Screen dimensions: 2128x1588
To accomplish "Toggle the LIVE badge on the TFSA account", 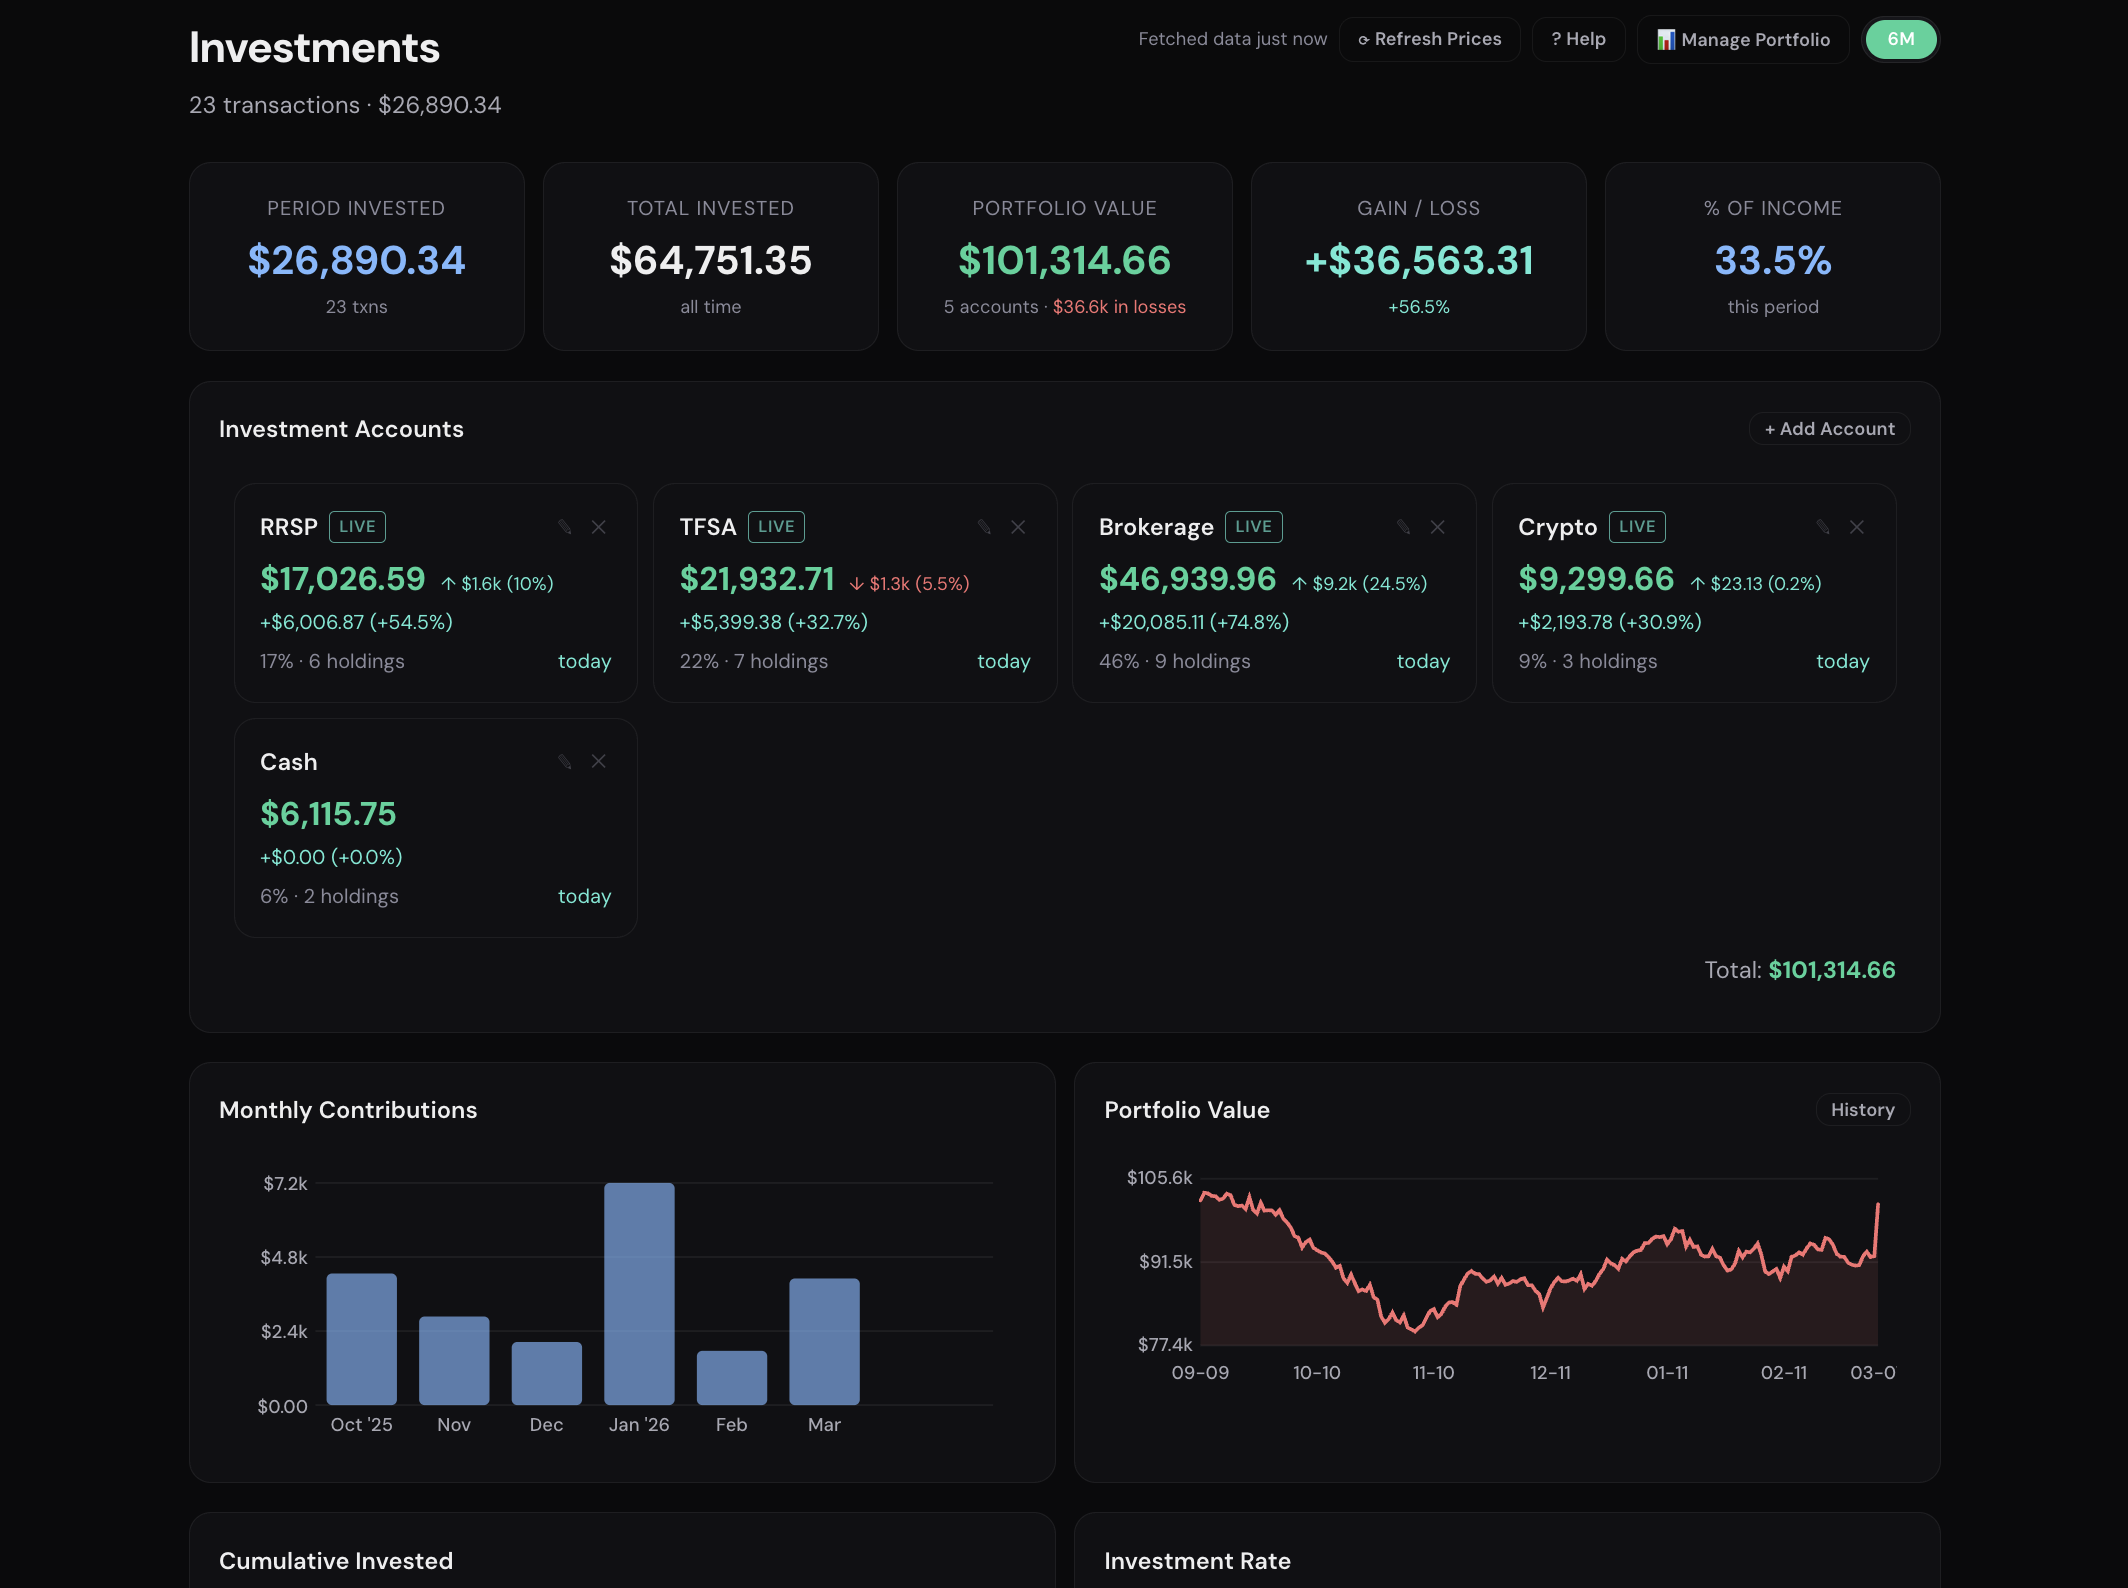I will point(776,527).
